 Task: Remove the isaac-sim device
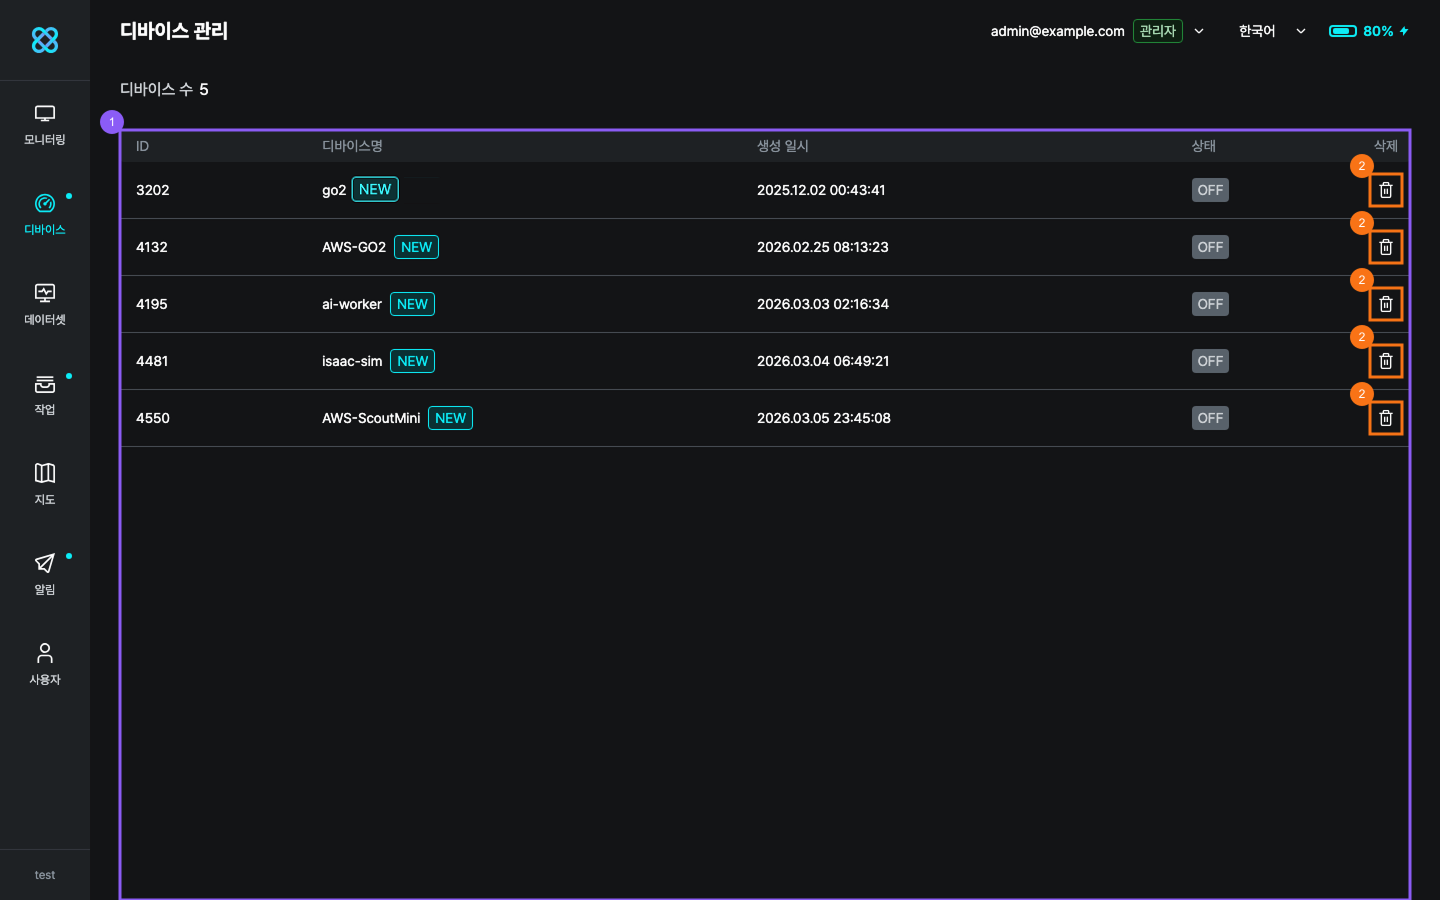click(x=1385, y=361)
